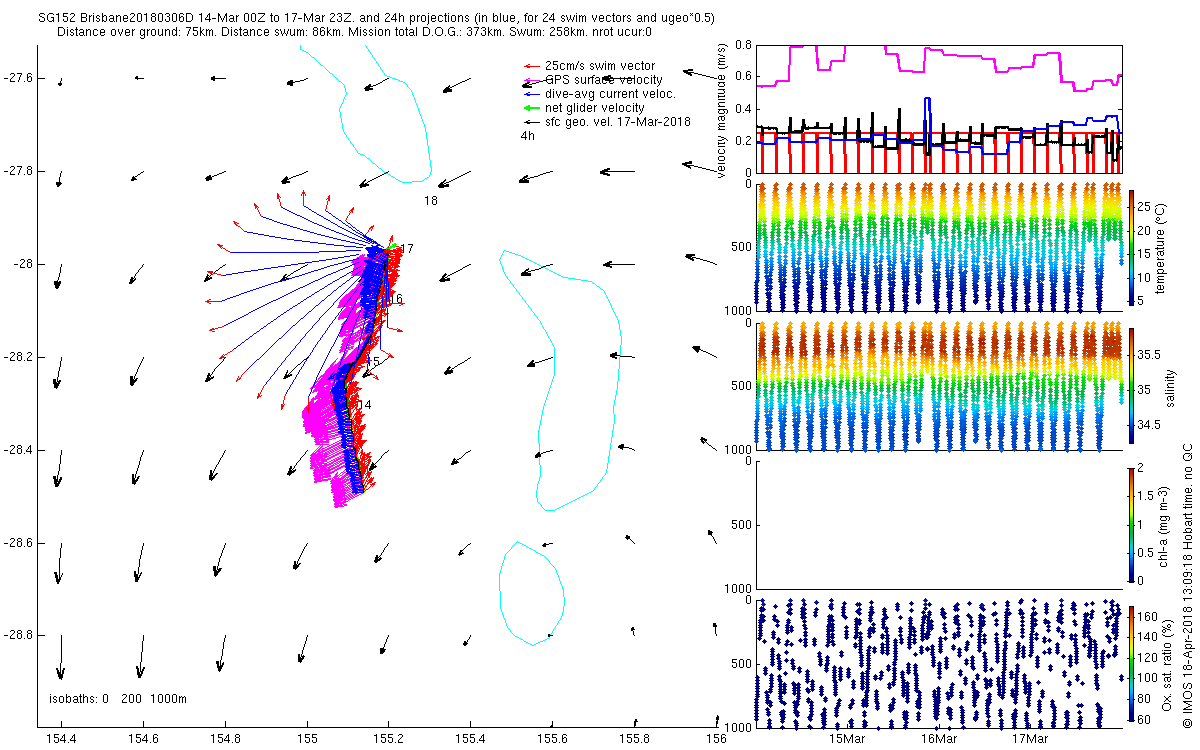1200x750 pixels.
Task: Click the '1.5' tick on chl-a colorbar
Action: (x=1148, y=494)
